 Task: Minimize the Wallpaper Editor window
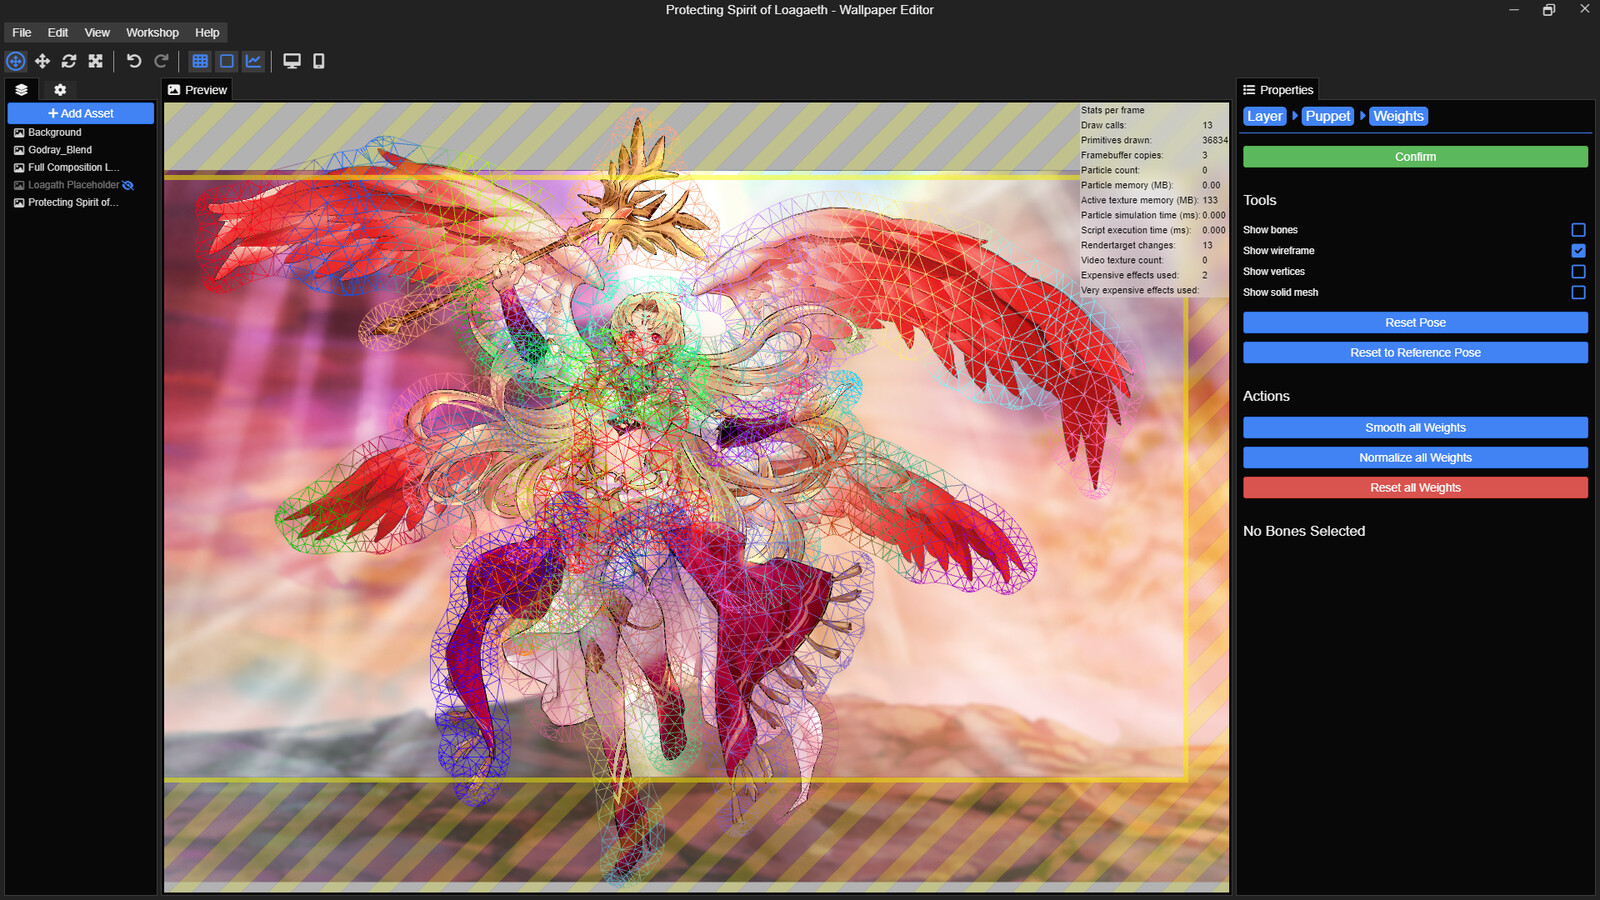click(x=1514, y=10)
